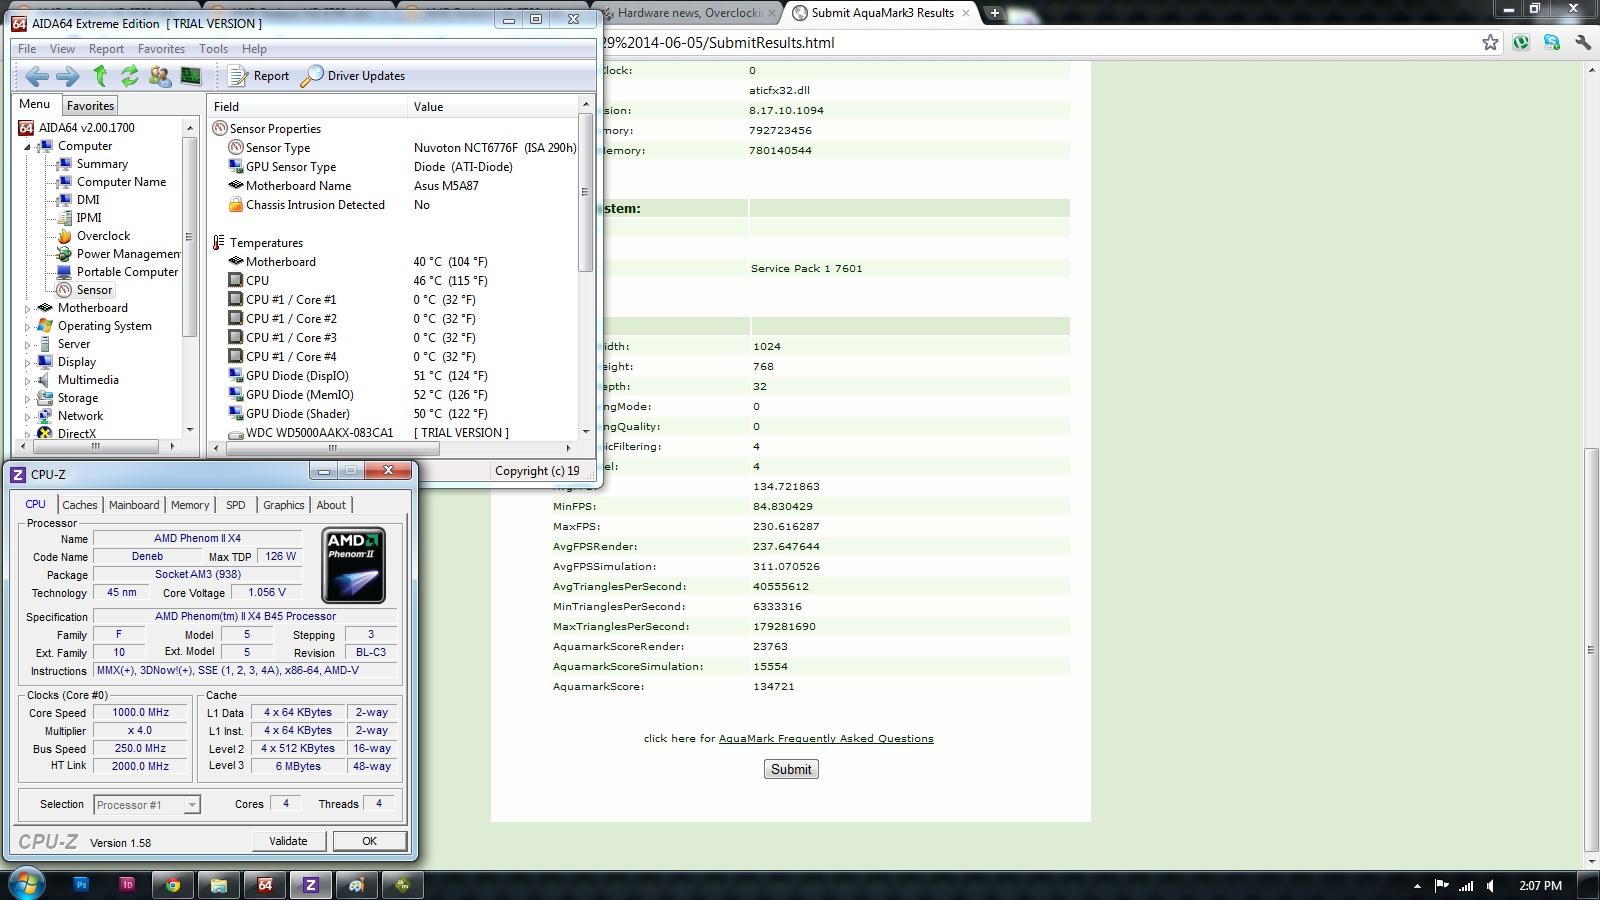Go back with AIDA64 blue left arrow
Screen dimensions: 1600x900
point(37,76)
